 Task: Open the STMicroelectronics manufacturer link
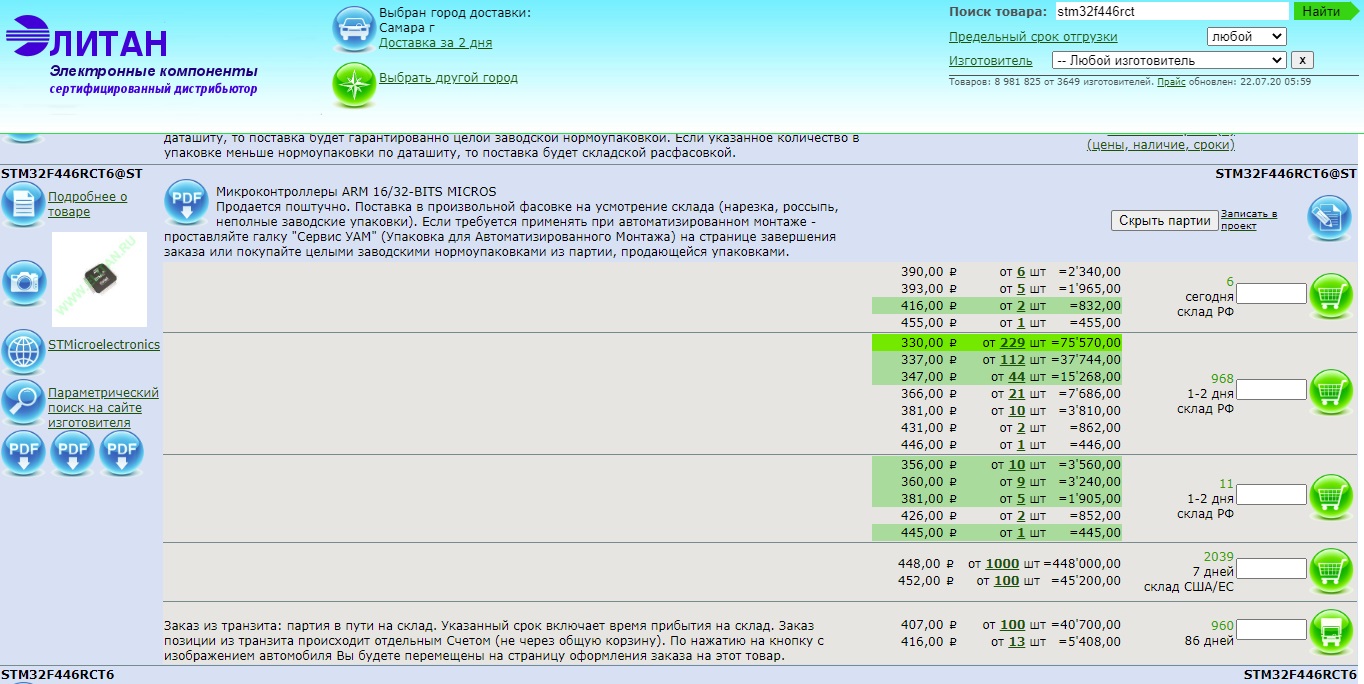tap(104, 345)
